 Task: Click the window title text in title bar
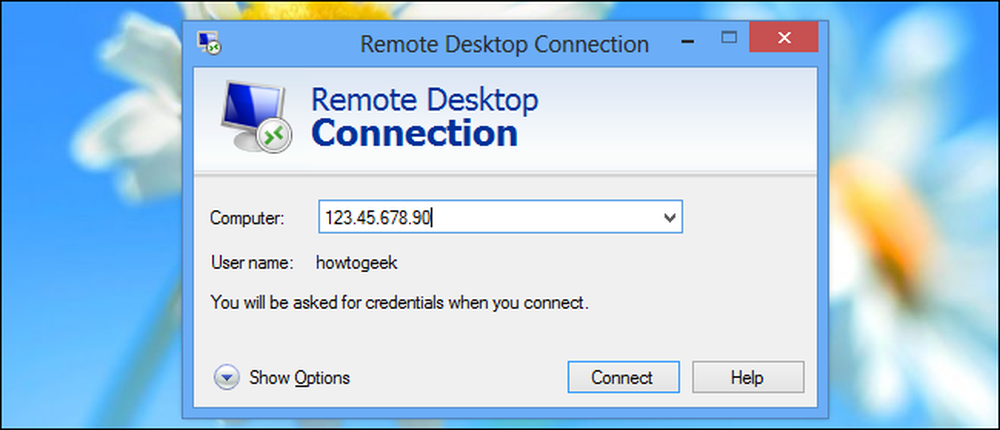504,44
